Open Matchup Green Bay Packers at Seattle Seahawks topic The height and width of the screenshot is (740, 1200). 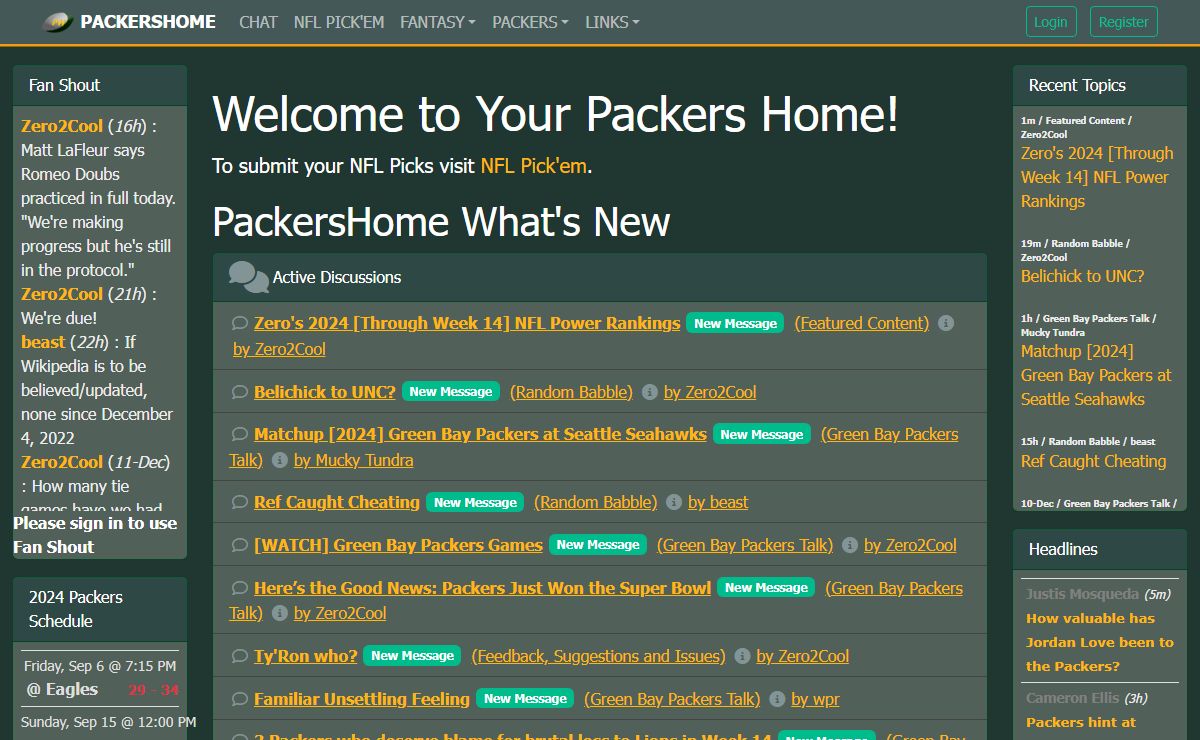coord(480,434)
